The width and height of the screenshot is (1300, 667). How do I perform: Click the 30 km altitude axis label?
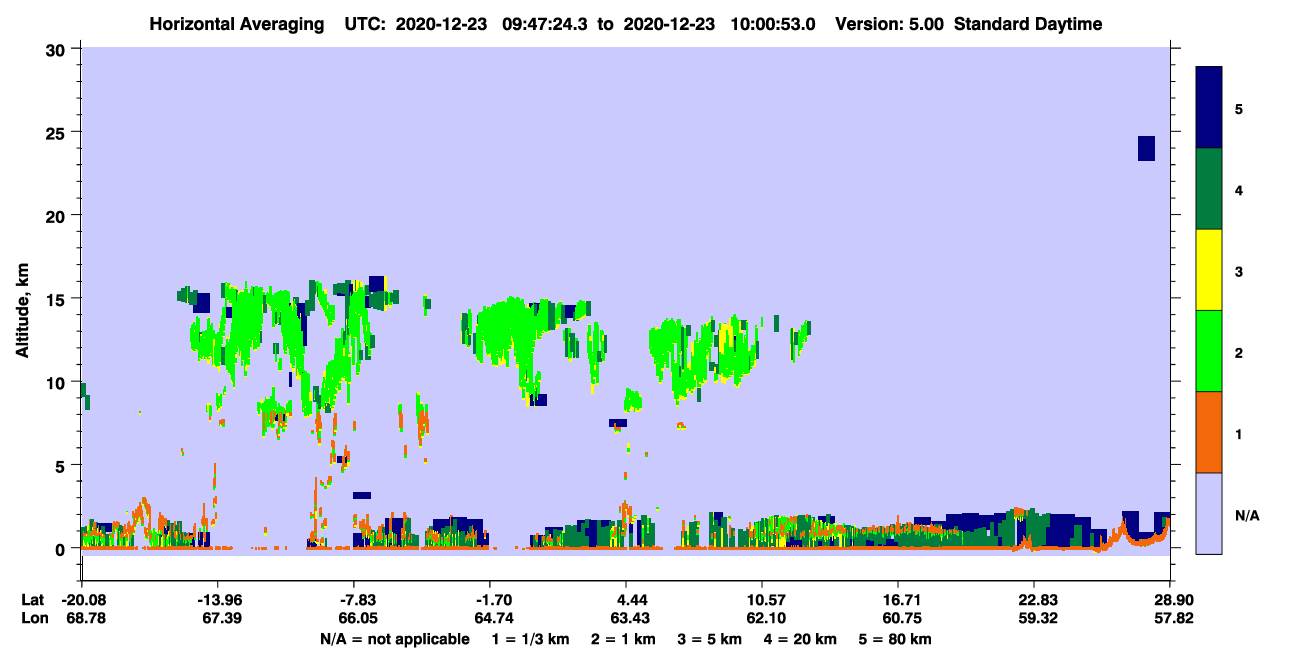pos(59,49)
